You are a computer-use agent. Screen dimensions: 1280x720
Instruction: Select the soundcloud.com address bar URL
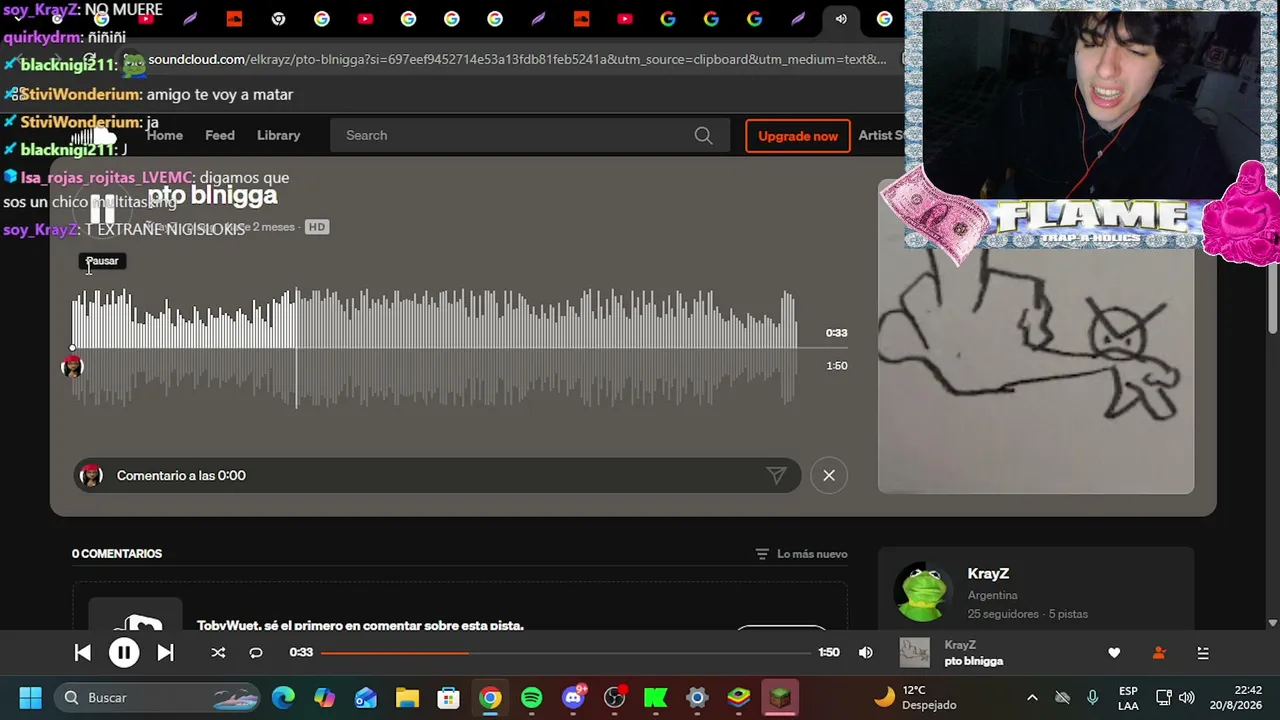coord(517,60)
